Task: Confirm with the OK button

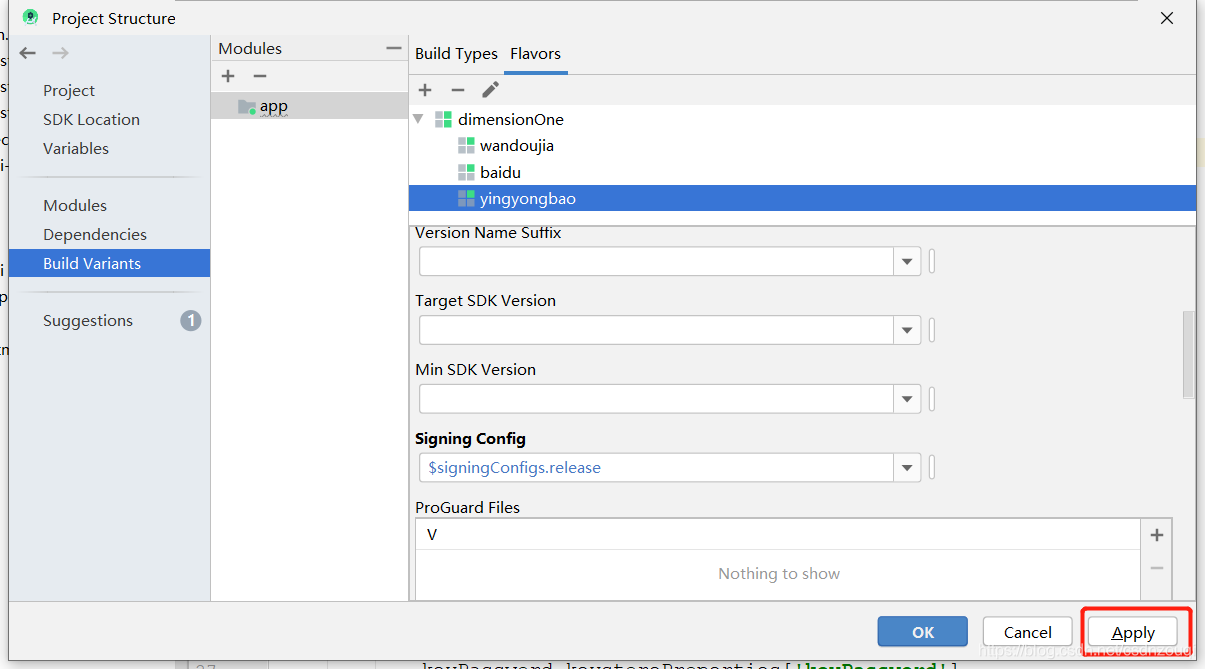Action: click(922, 632)
